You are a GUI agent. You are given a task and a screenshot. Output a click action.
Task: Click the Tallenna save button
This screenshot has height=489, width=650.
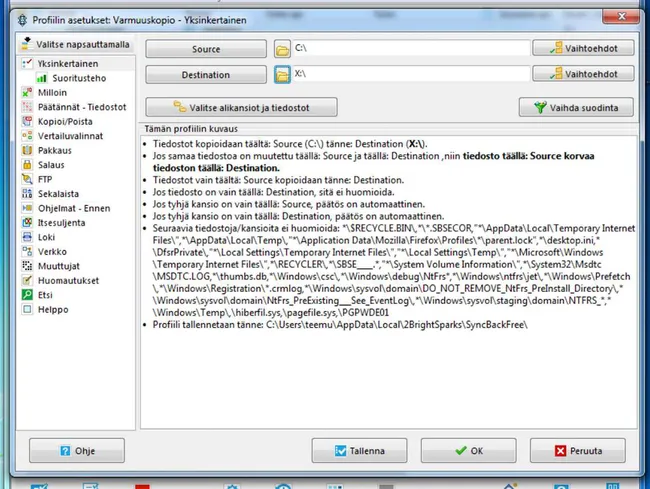[359, 450]
